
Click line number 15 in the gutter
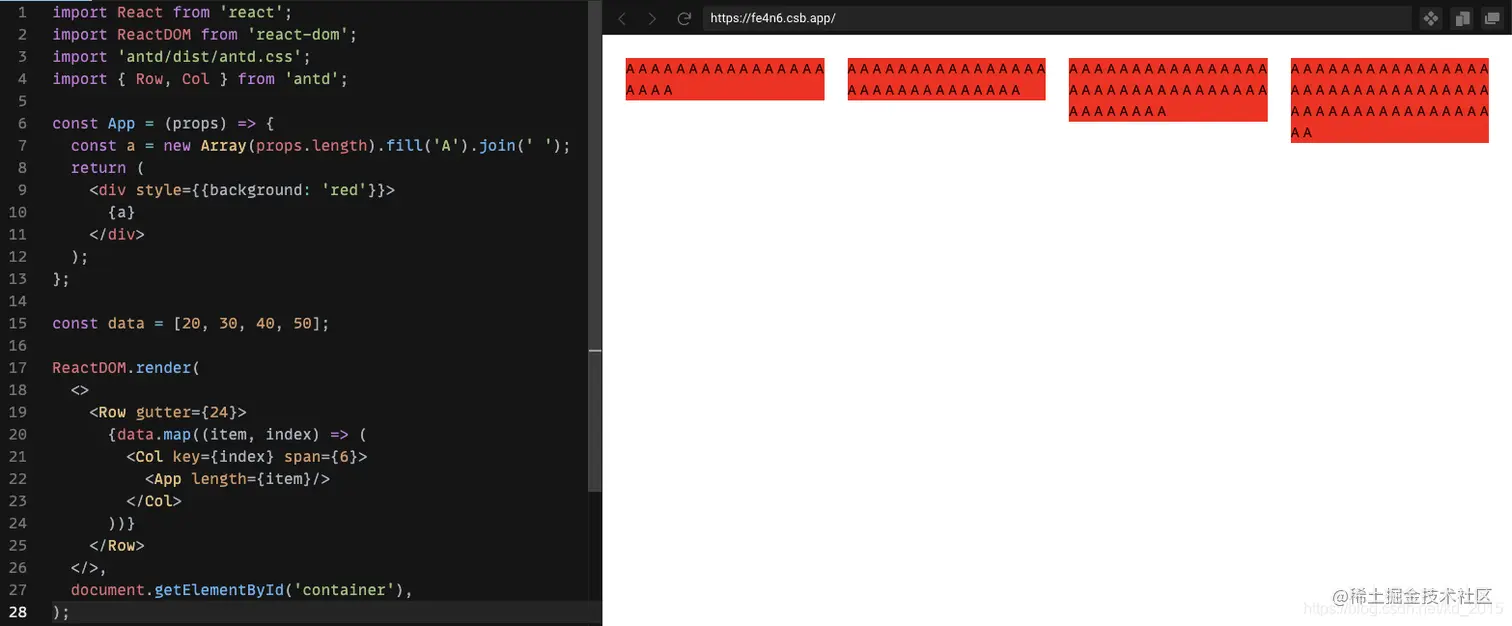pyautogui.click(x=18, y=323)
